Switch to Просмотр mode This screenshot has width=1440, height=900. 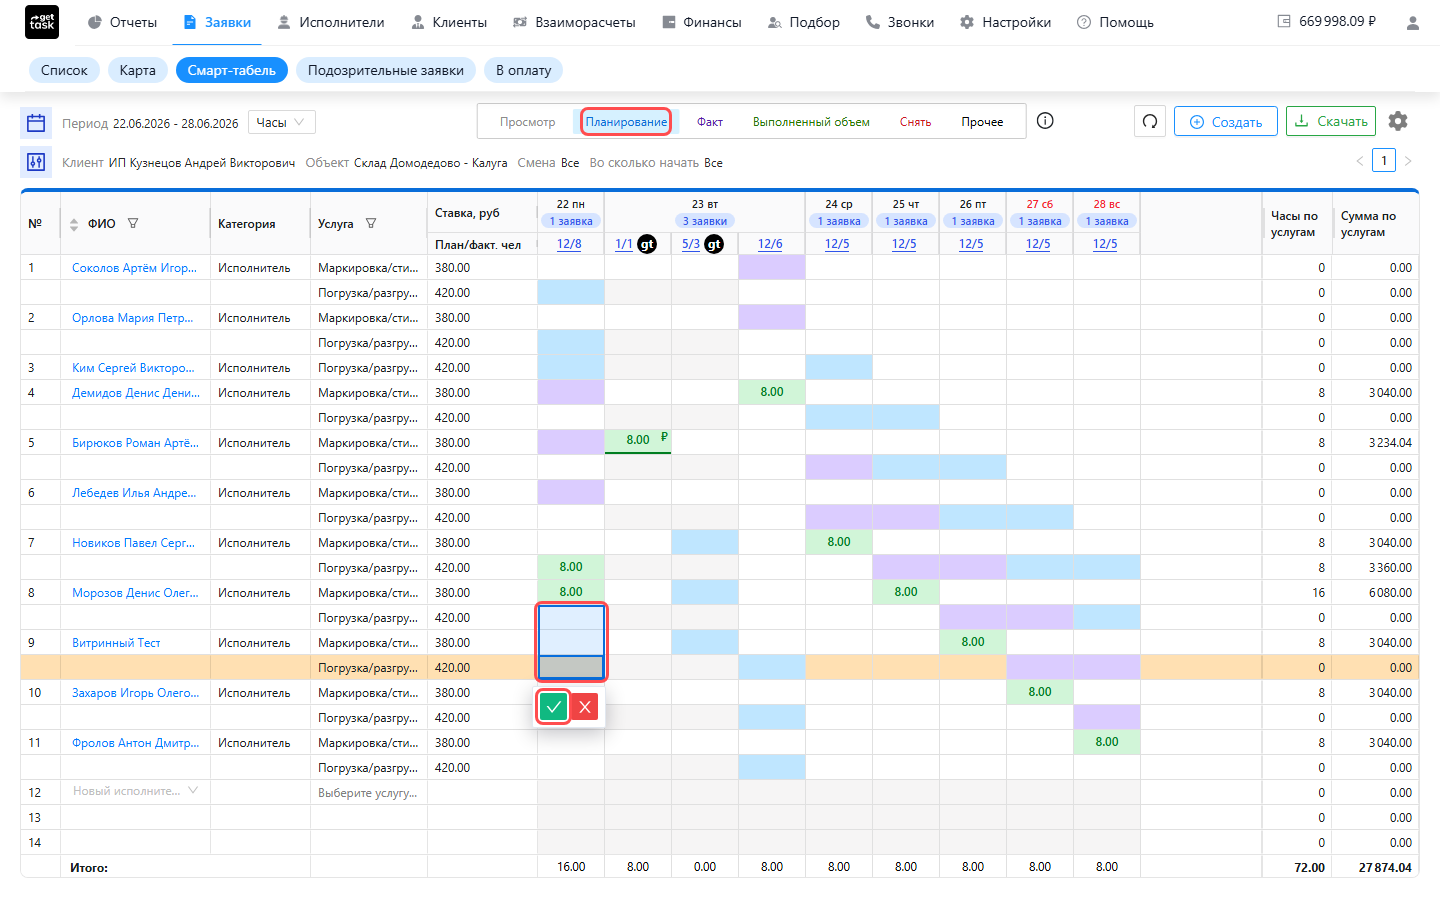point(527,122)
